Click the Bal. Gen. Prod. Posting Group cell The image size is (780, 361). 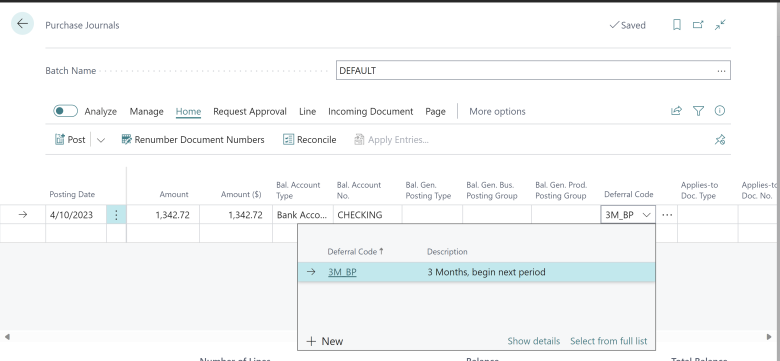tap(566, 215)
